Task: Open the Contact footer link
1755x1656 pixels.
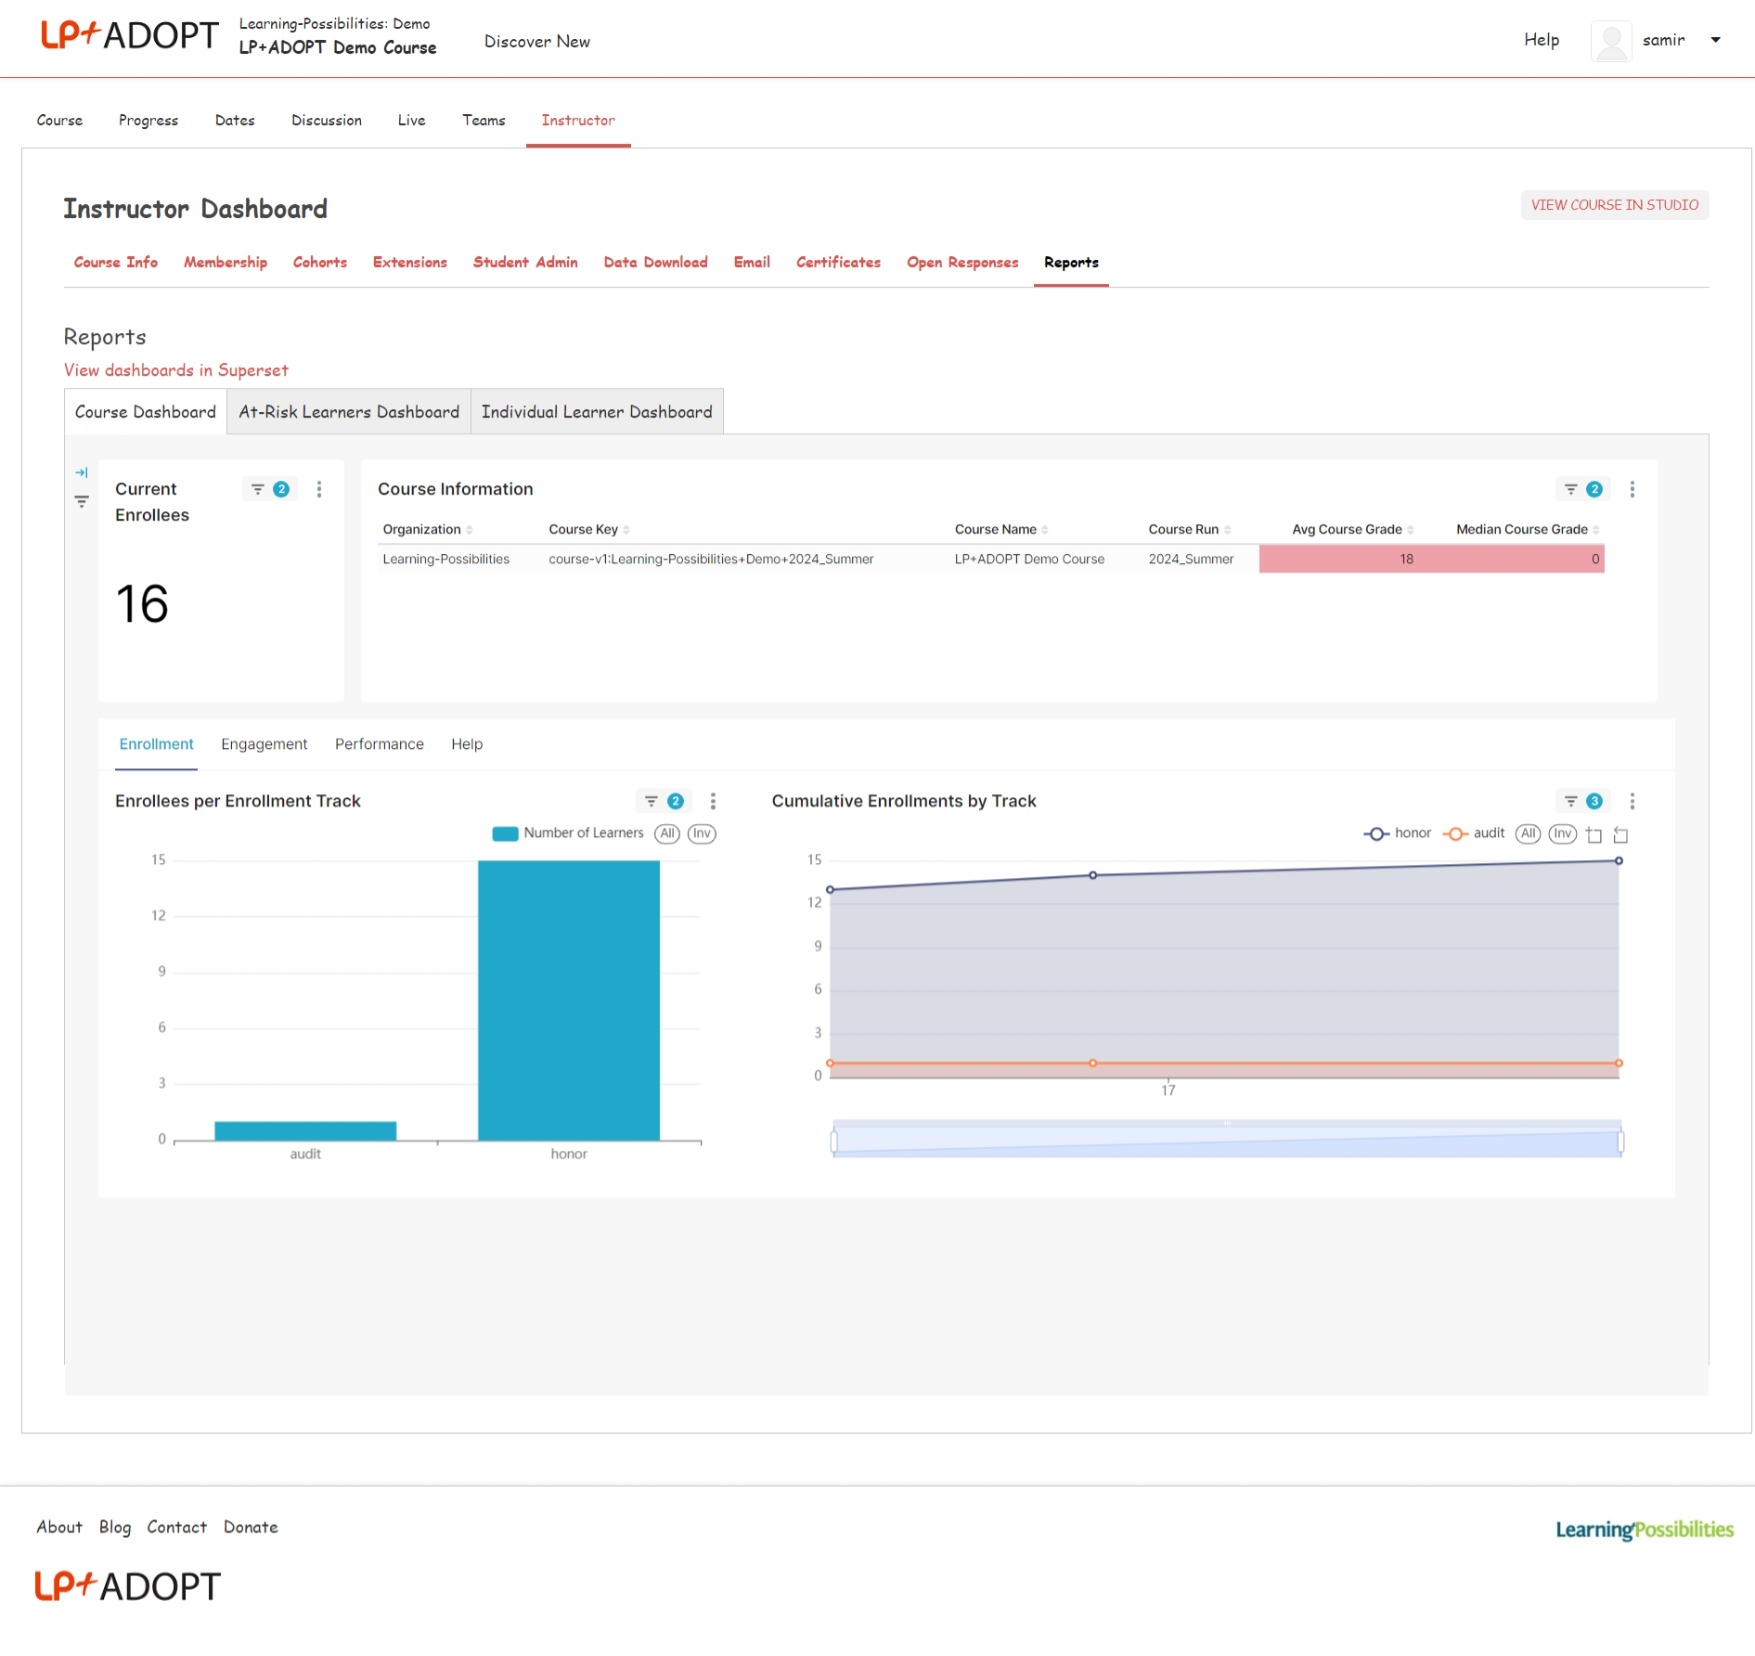Action: pyautogui.click(x=176, y=1527)
